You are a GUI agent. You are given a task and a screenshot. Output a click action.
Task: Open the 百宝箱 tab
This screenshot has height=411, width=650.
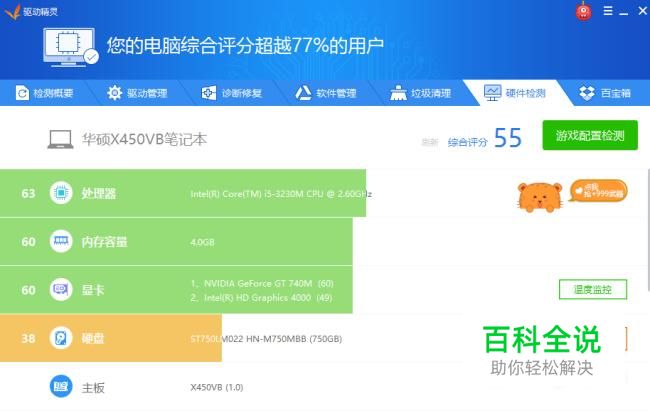[x=605, y=93]
